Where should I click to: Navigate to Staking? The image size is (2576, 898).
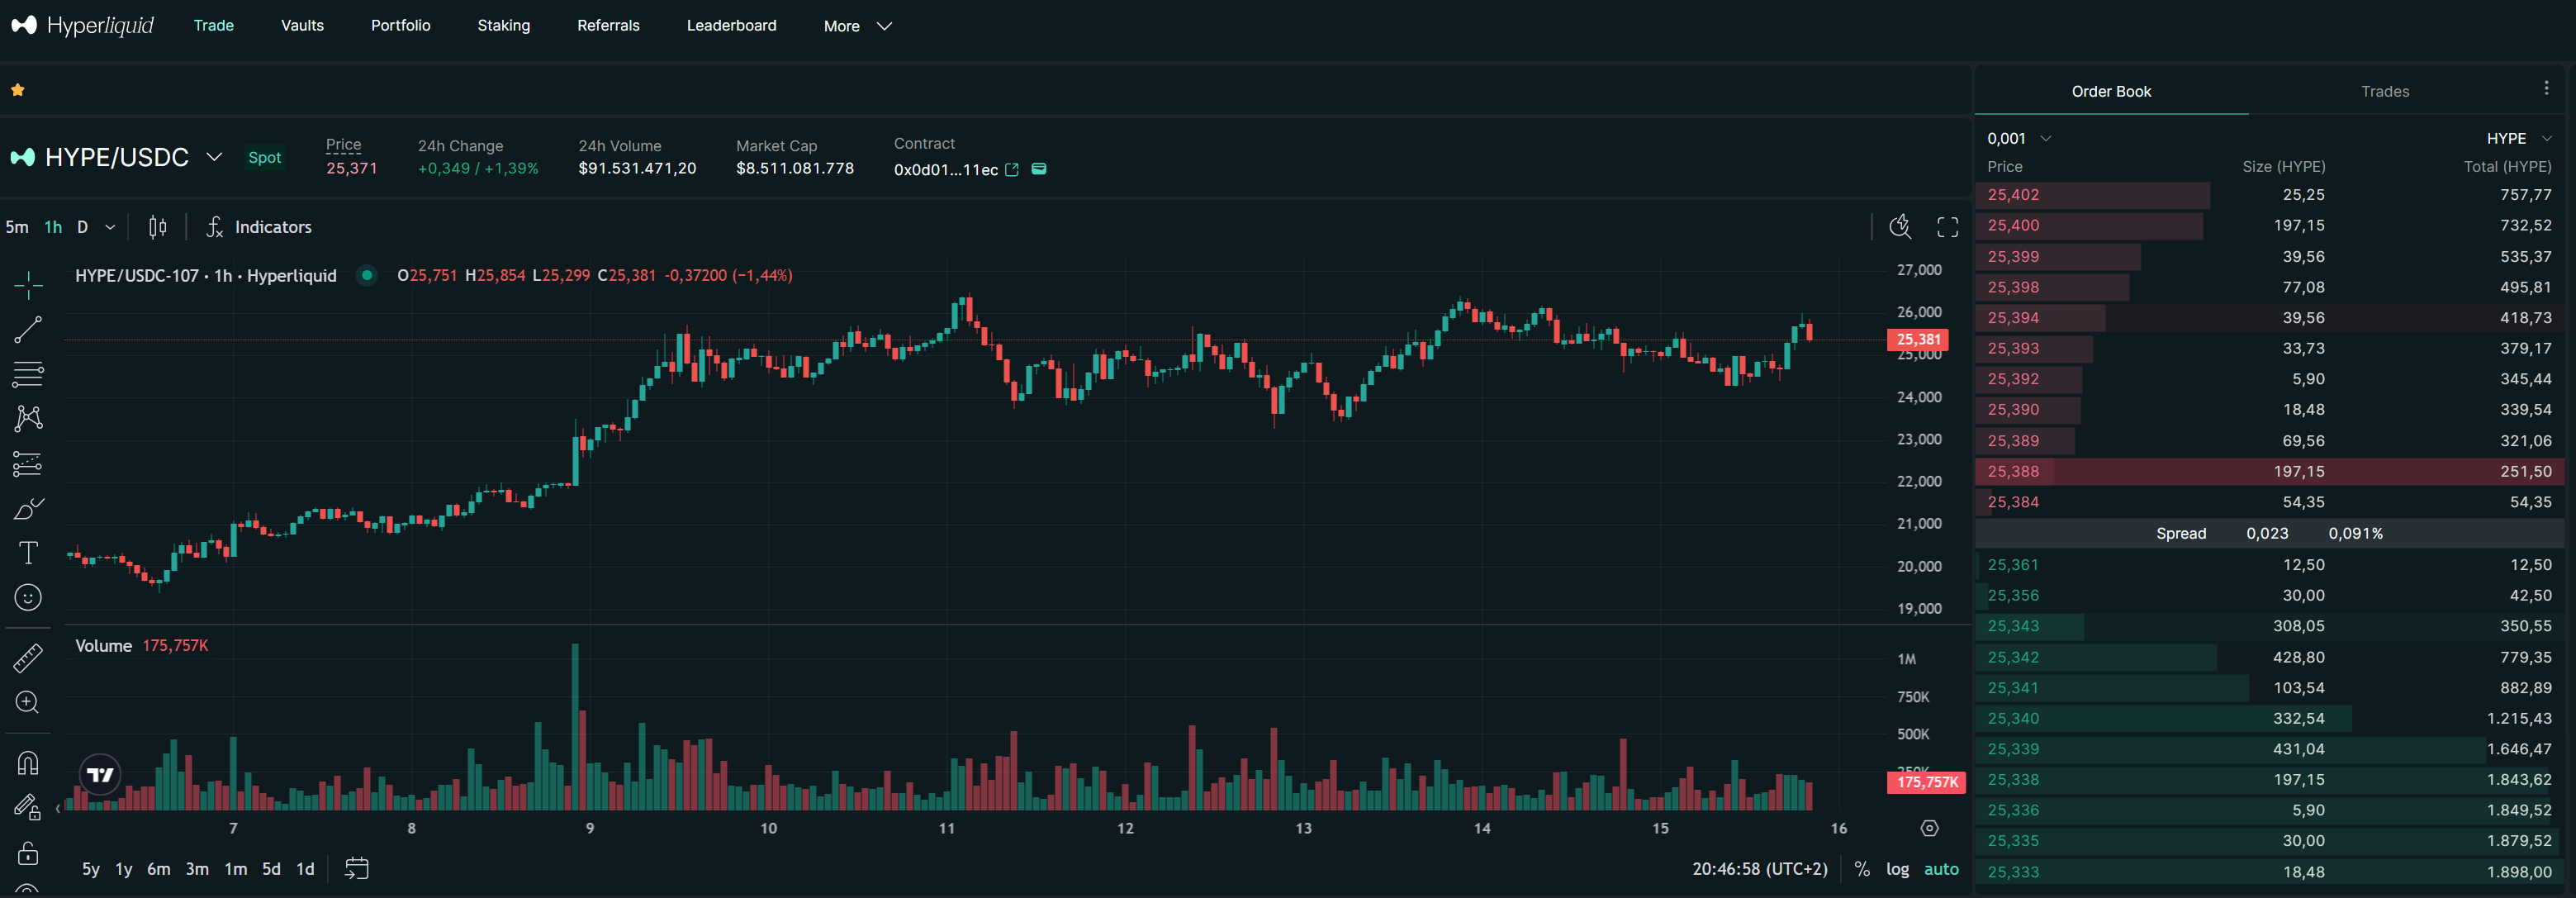point(504,25)
